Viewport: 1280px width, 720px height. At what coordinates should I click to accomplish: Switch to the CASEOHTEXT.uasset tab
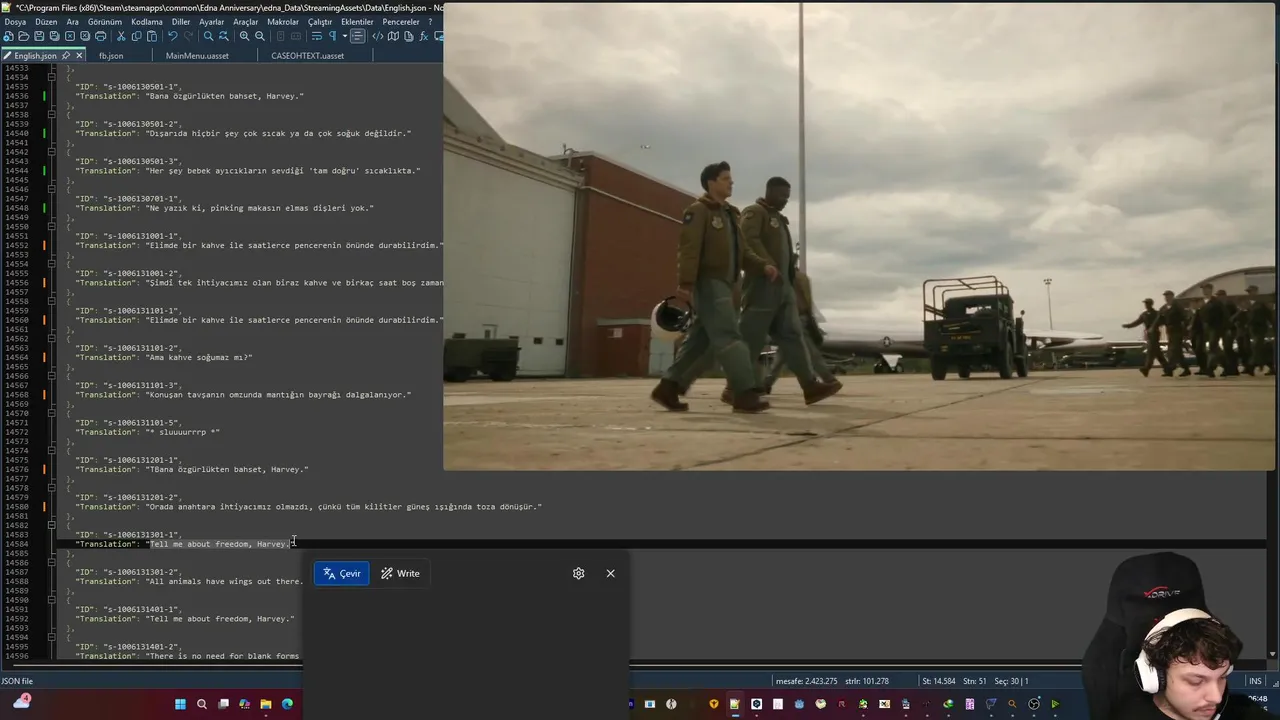(307, 56)
